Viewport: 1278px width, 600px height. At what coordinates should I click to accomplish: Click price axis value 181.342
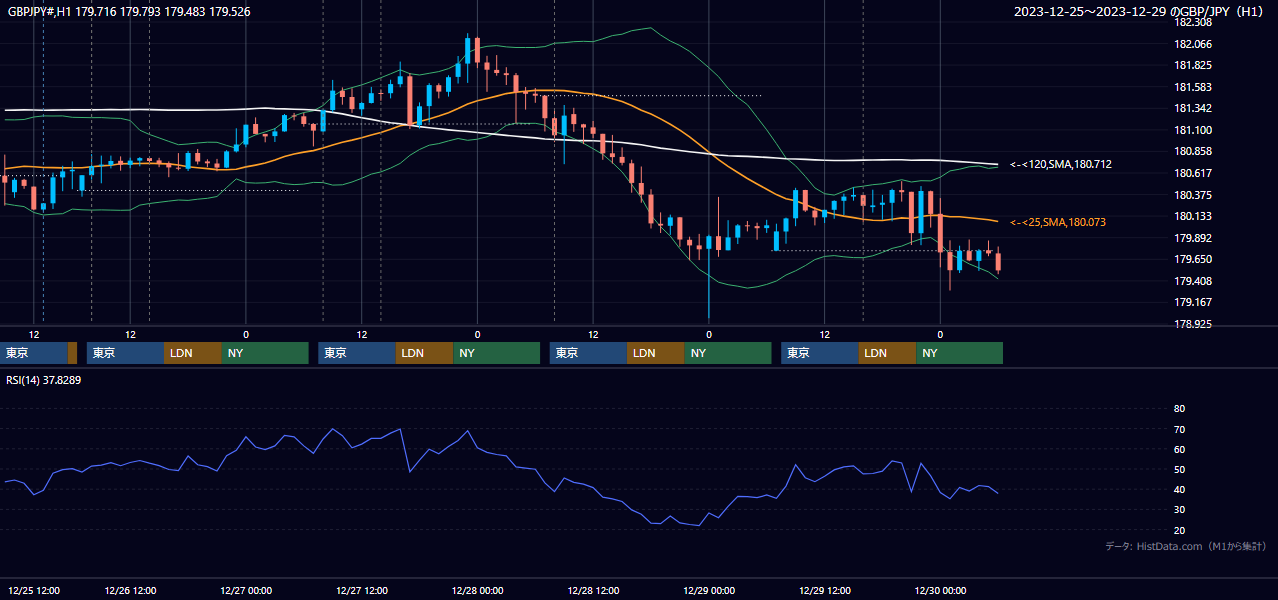point(1193,108)
